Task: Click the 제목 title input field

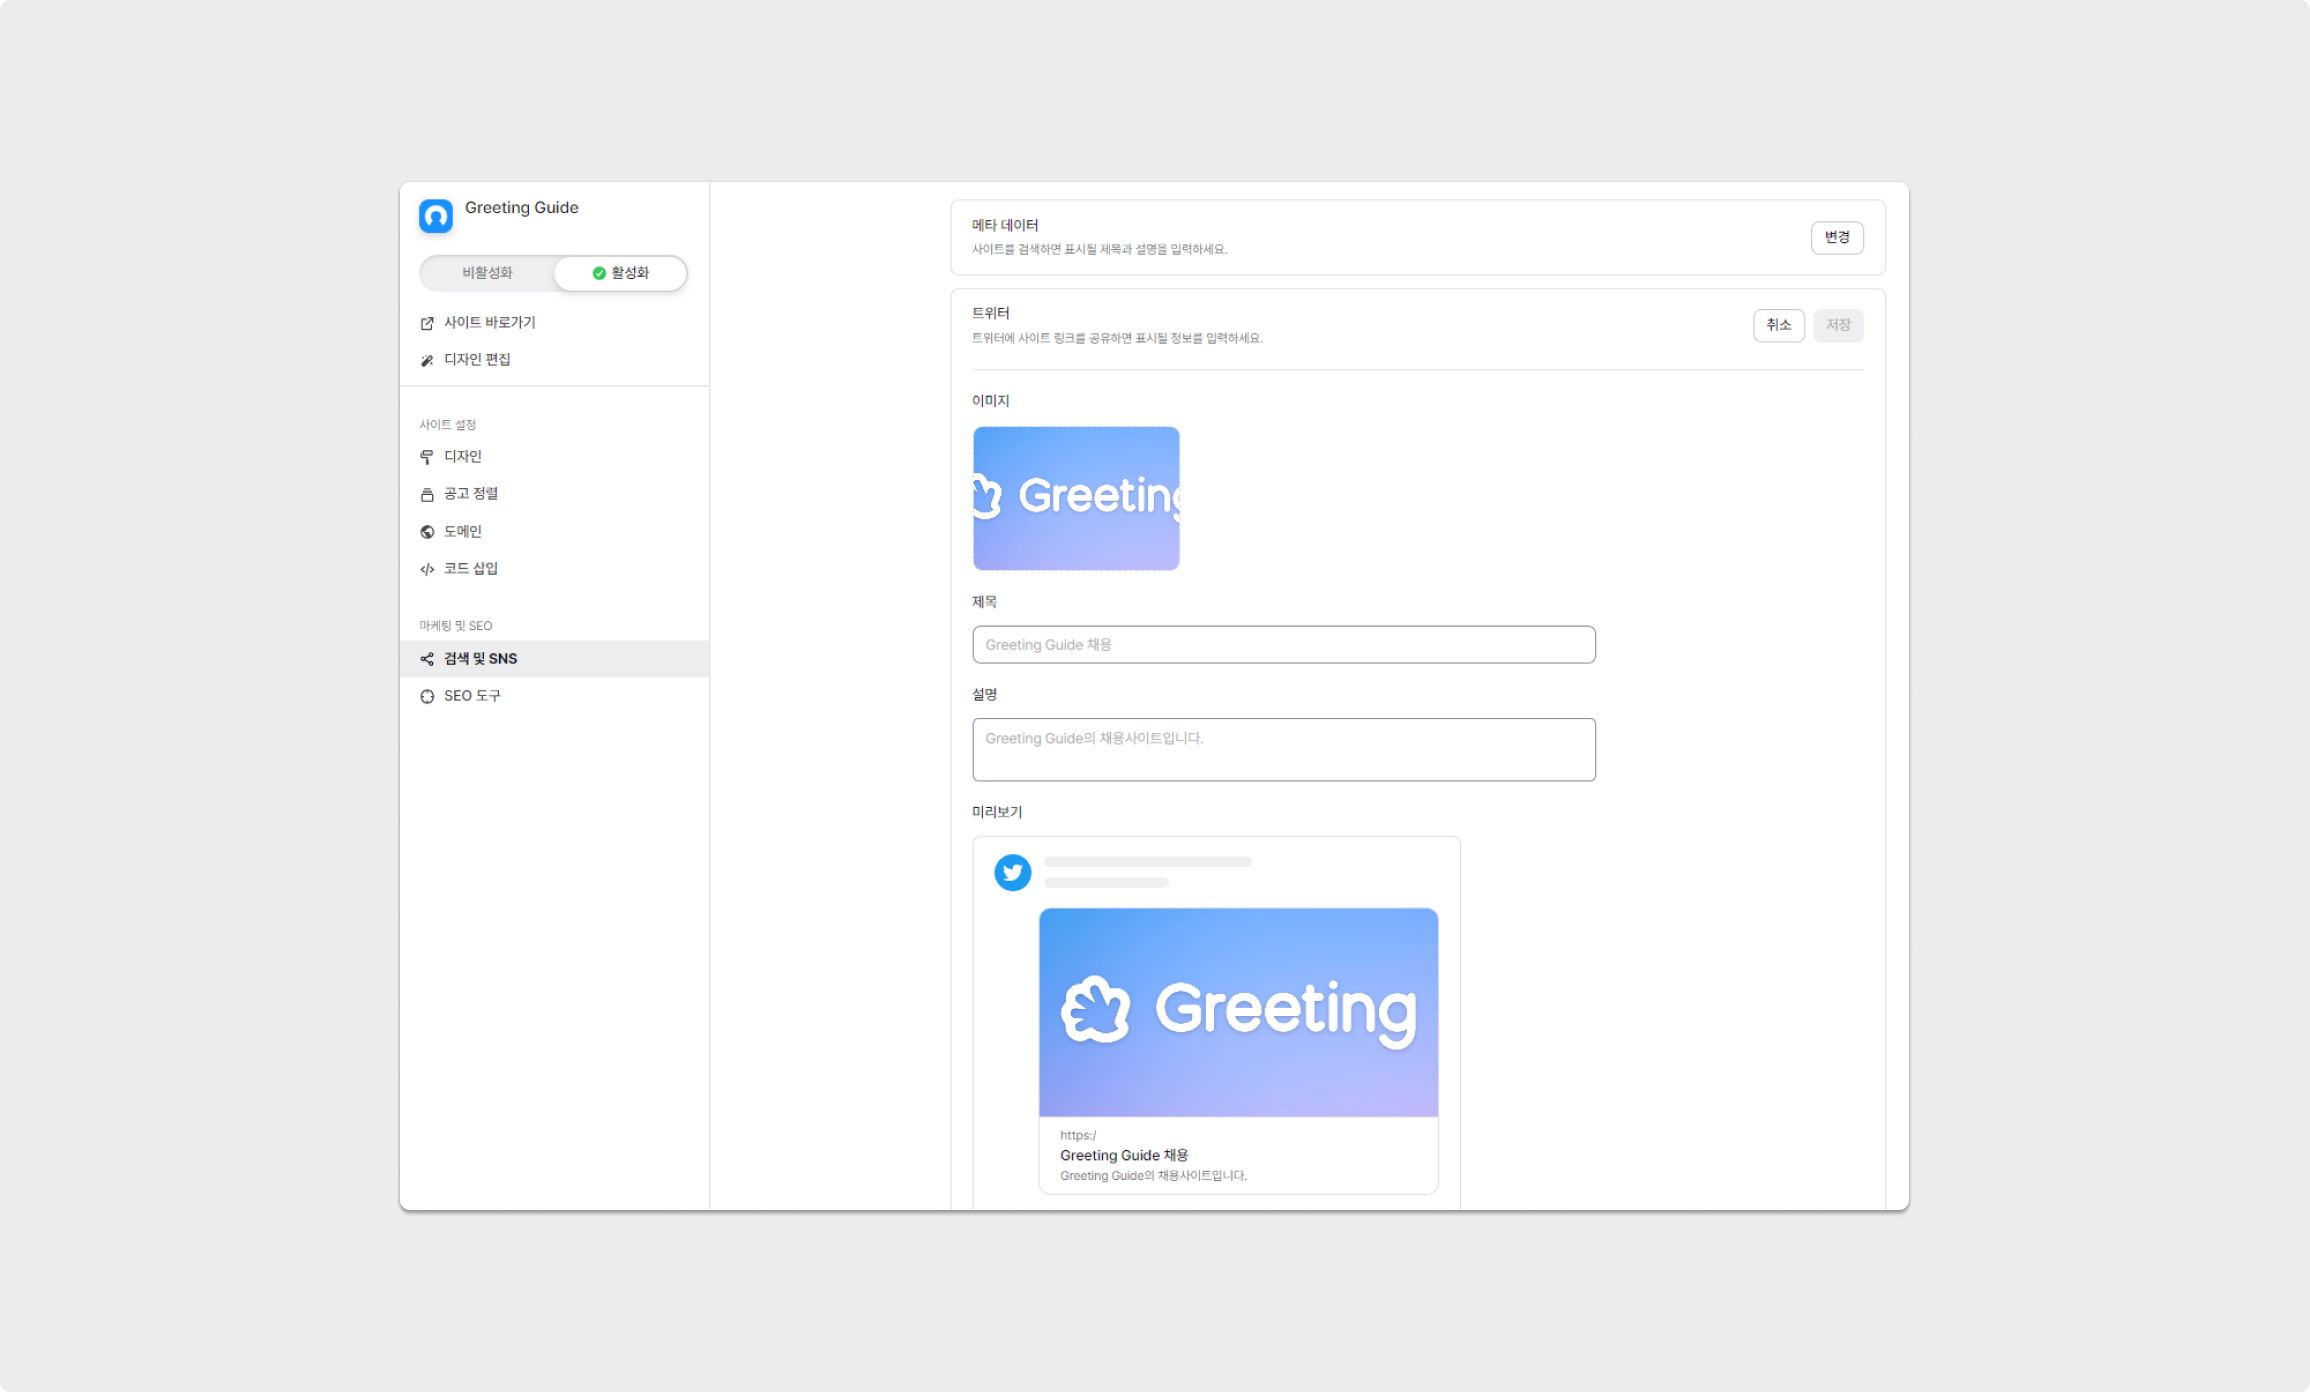Action: point(1283,645)
